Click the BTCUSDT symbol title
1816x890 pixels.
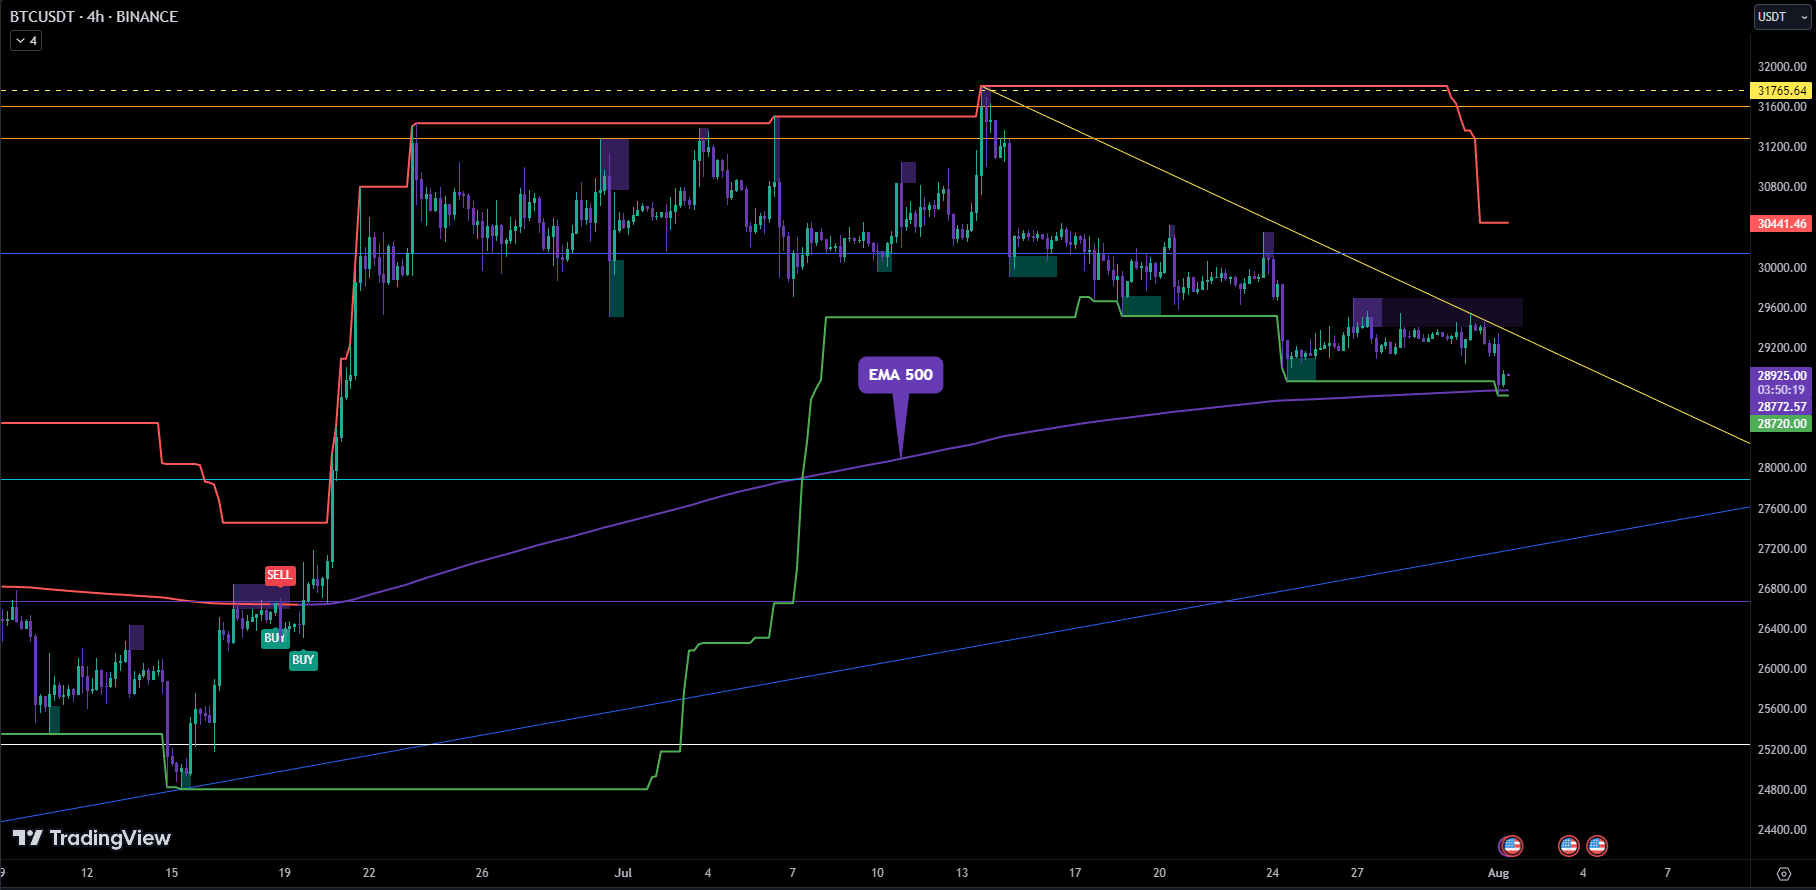click(x=44, y=16)
